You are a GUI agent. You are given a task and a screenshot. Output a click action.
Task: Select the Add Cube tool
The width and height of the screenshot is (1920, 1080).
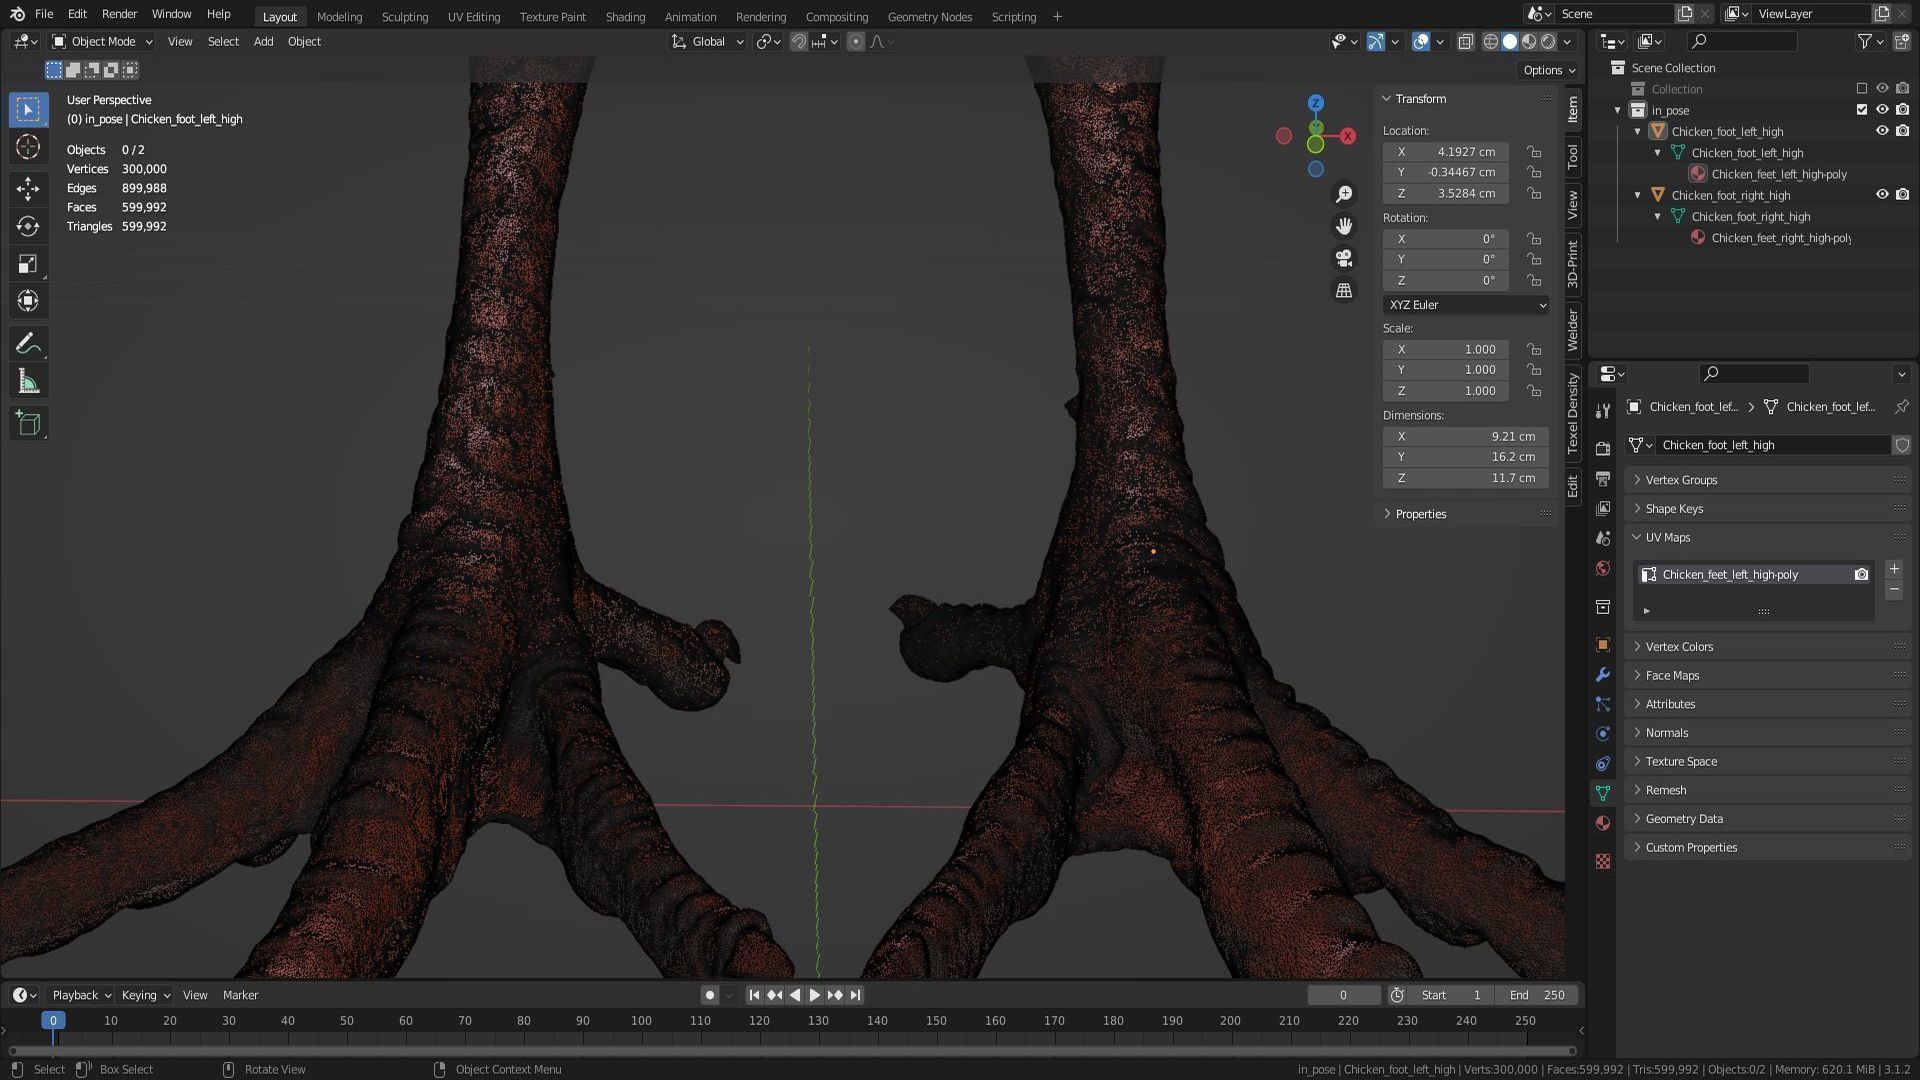(28, 424)
